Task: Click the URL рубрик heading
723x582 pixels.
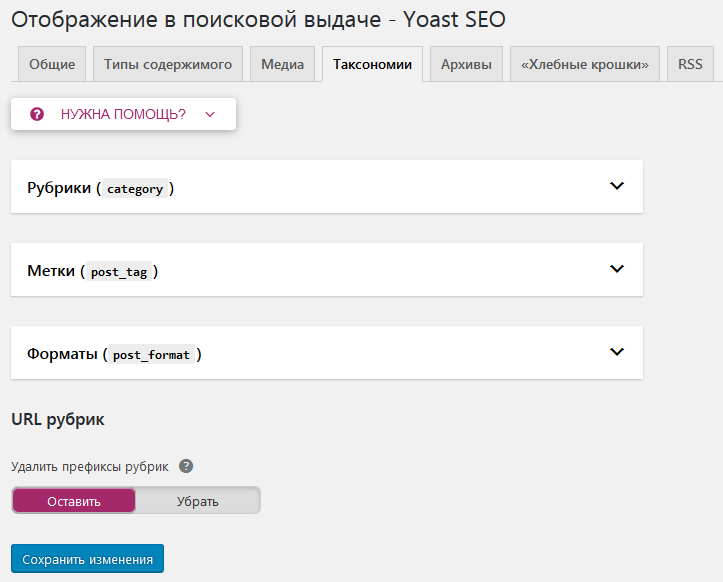Action: tap(58, 419)
